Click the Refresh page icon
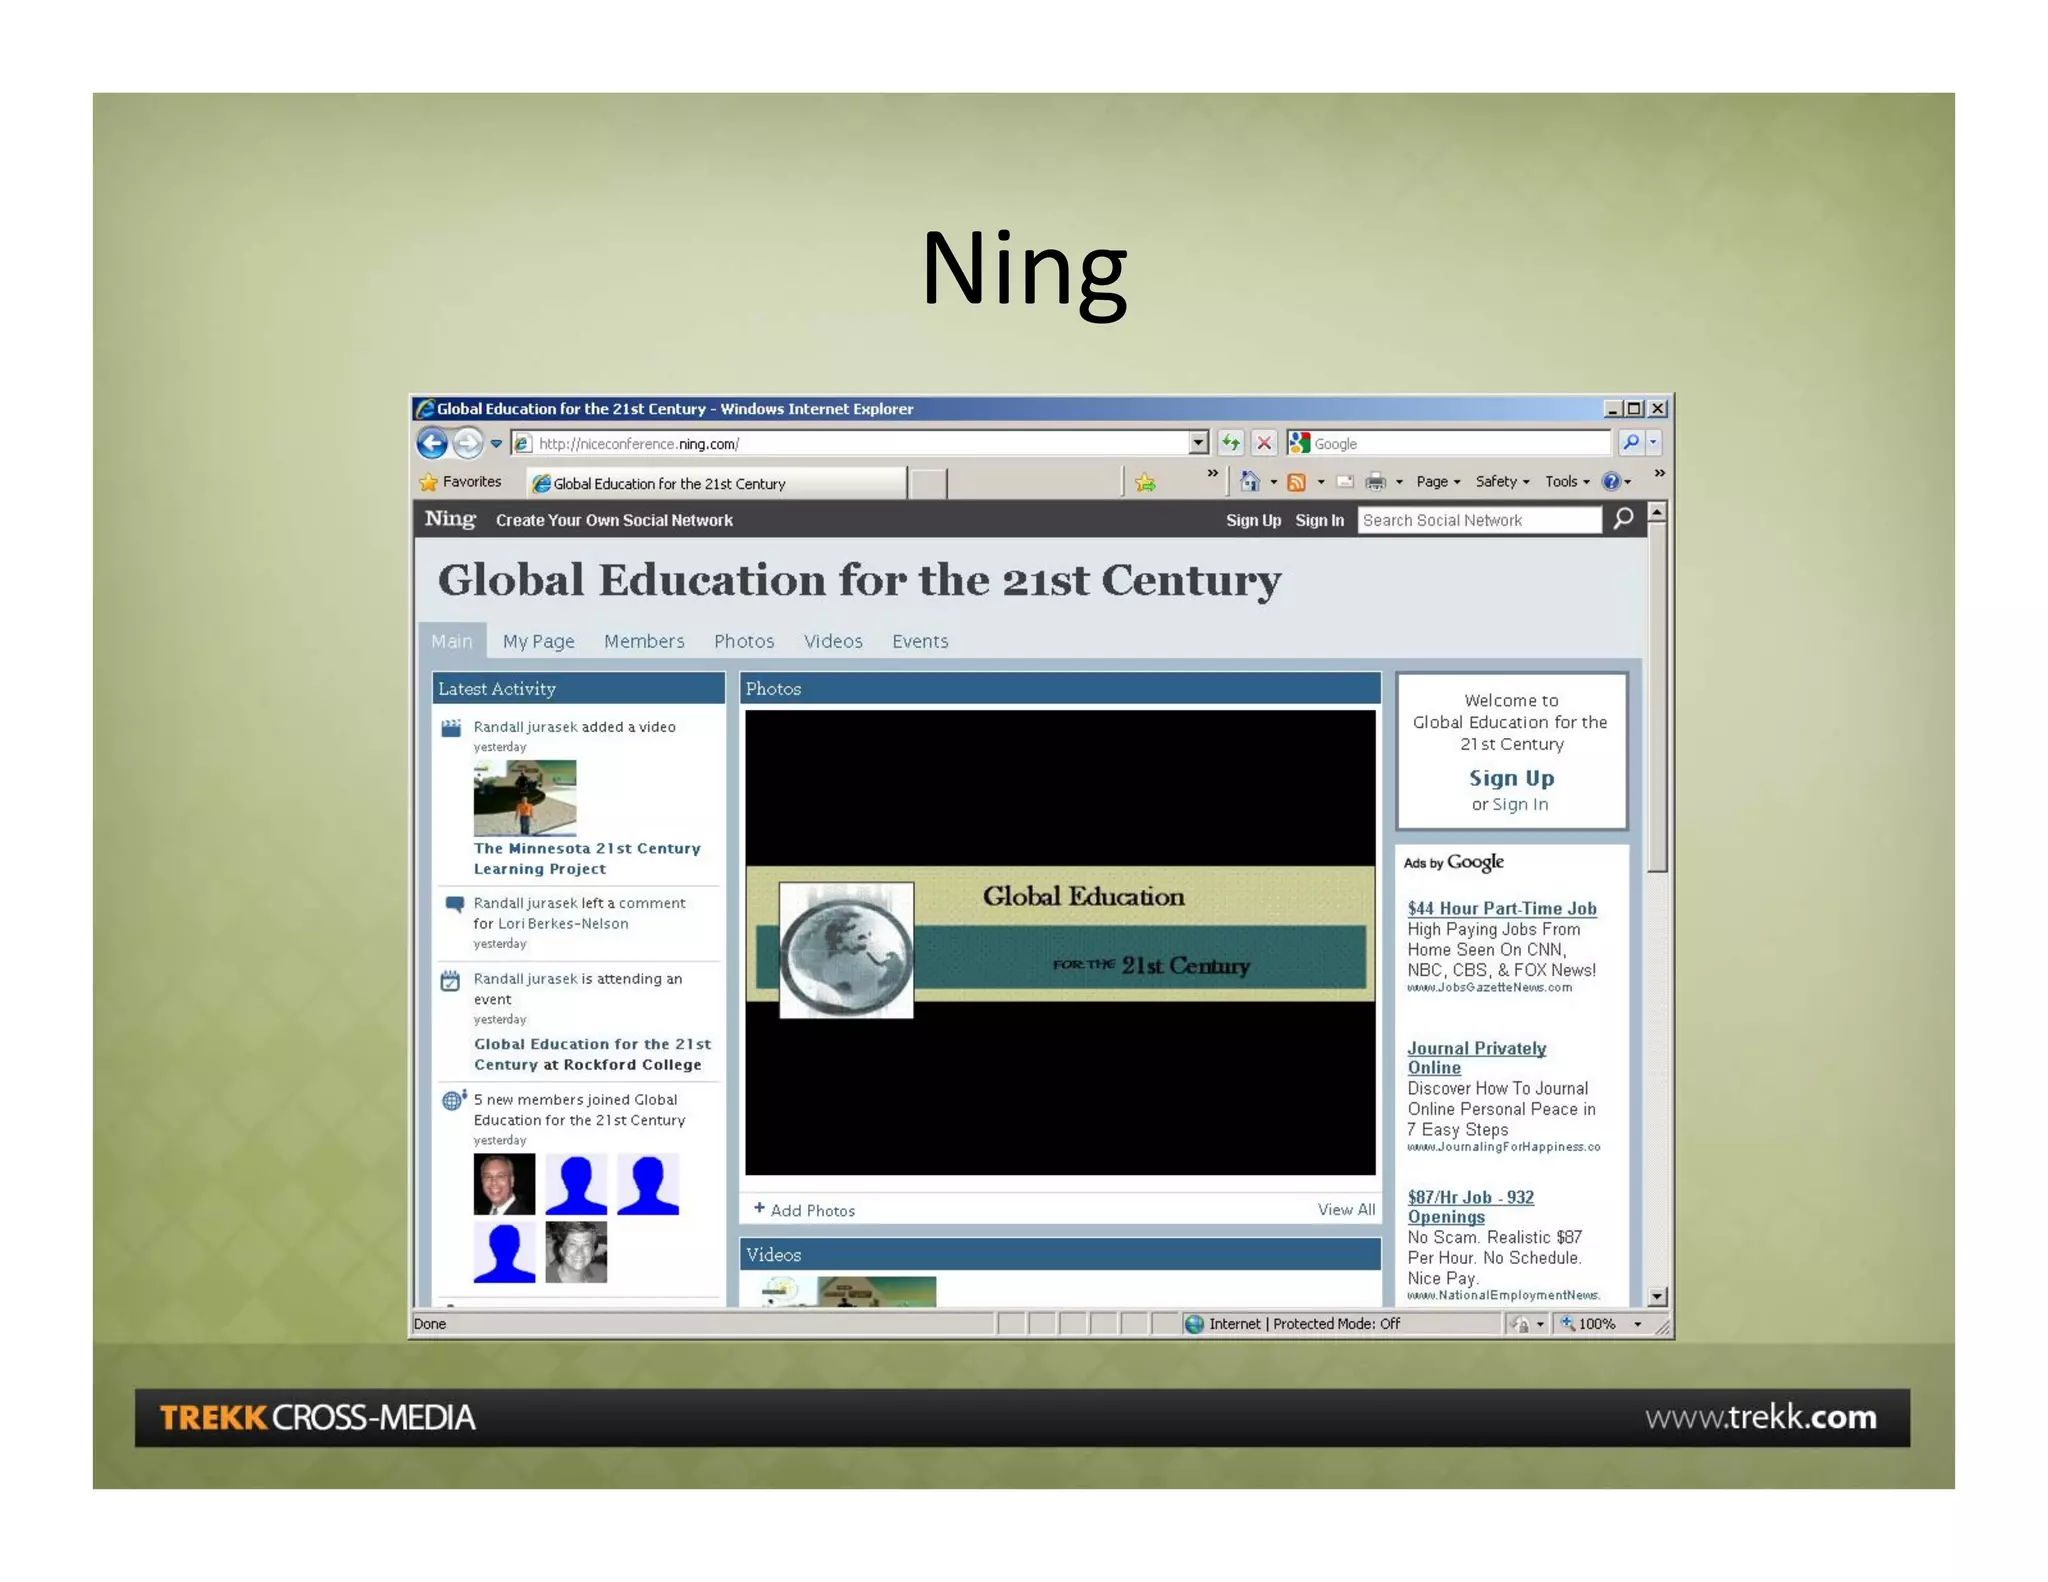This screenshot has width=2048, height=1582. (1231, 442)
